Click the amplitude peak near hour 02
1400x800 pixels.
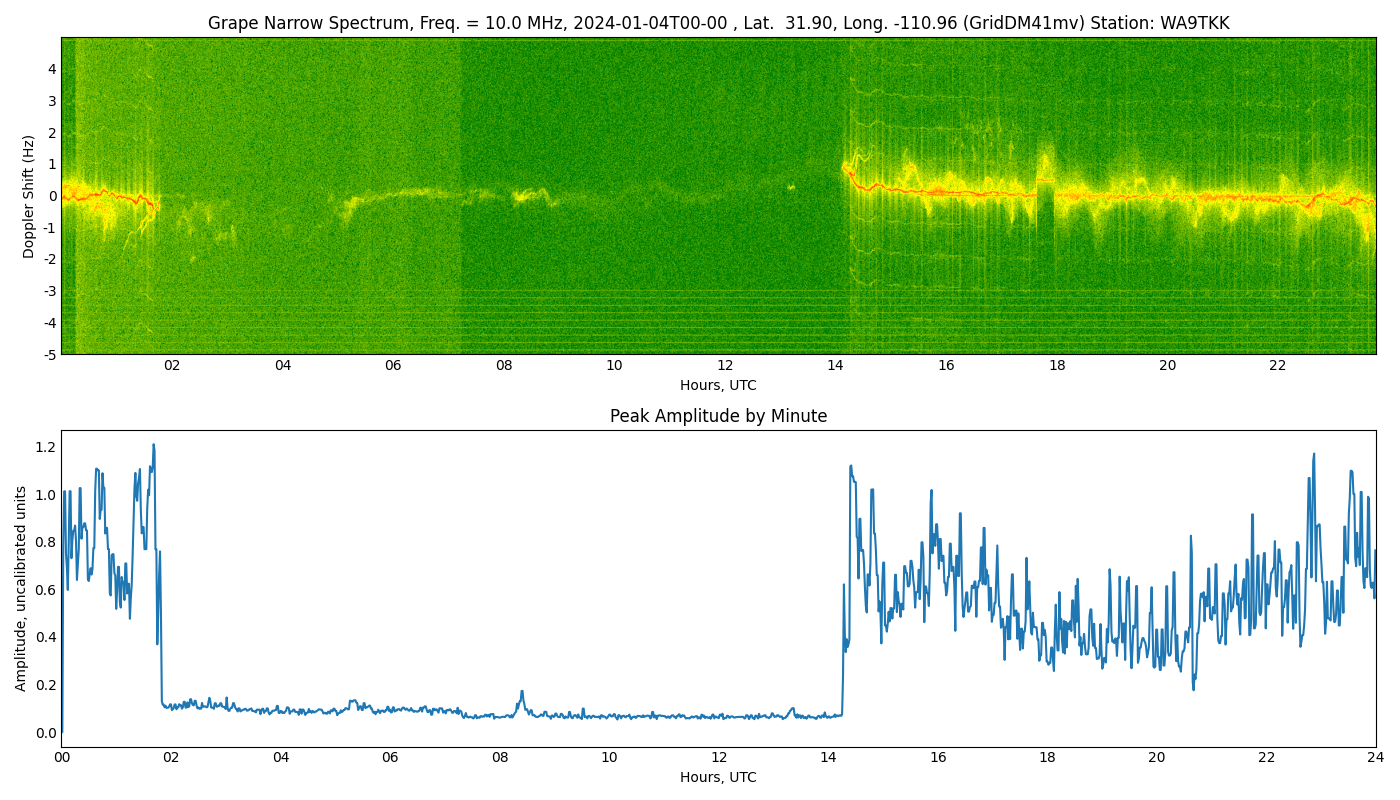pos(153,446)
